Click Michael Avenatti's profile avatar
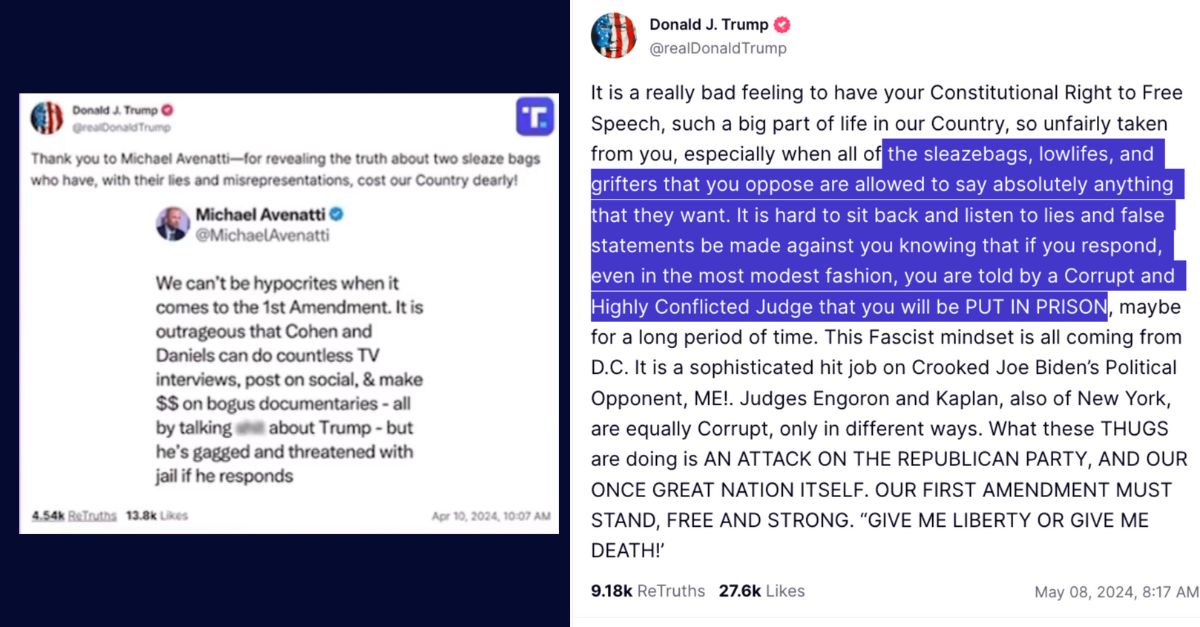The height and width of the screenshot is (627, 1200). tap(173, 222)
